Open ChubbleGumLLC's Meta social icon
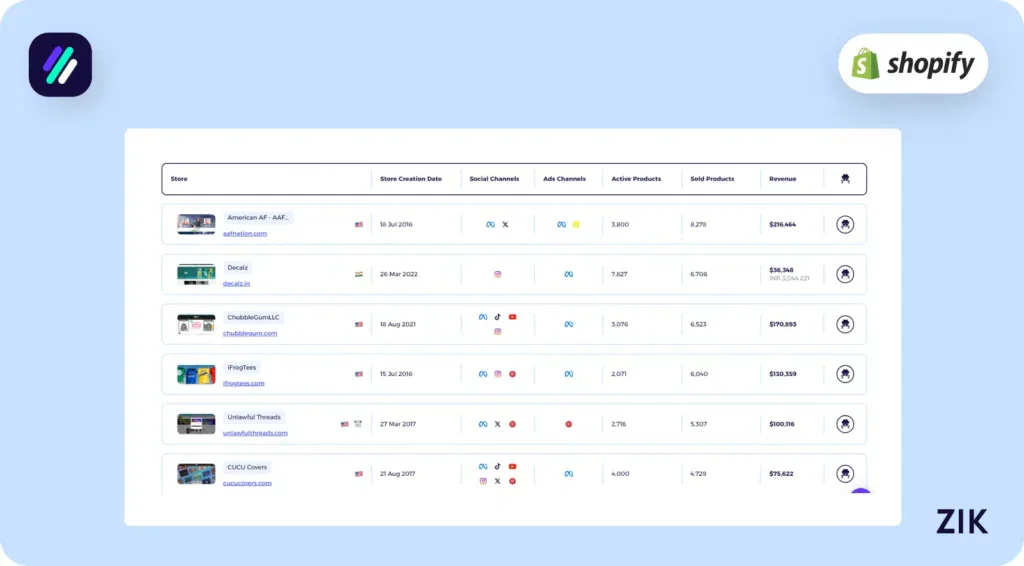Viewport: 1024px width, 566px height. [483, 317]
